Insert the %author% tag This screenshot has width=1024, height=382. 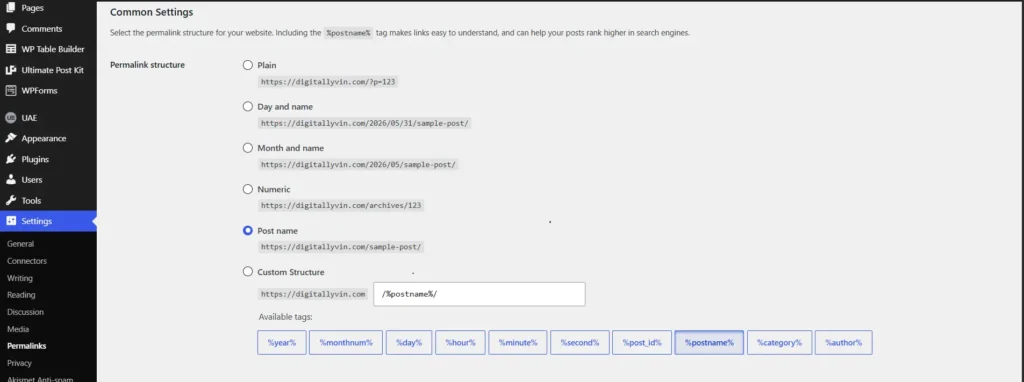click(844, 342)
